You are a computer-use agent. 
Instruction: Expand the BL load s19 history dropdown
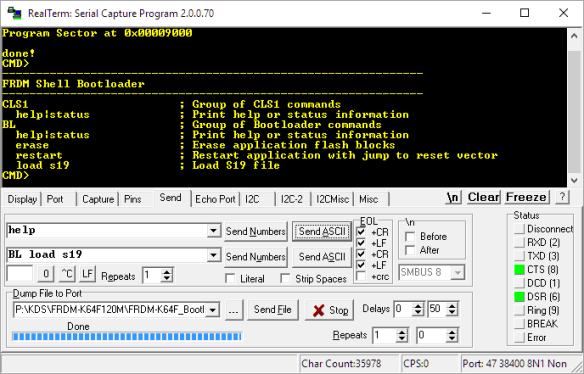tap(213, 255)
